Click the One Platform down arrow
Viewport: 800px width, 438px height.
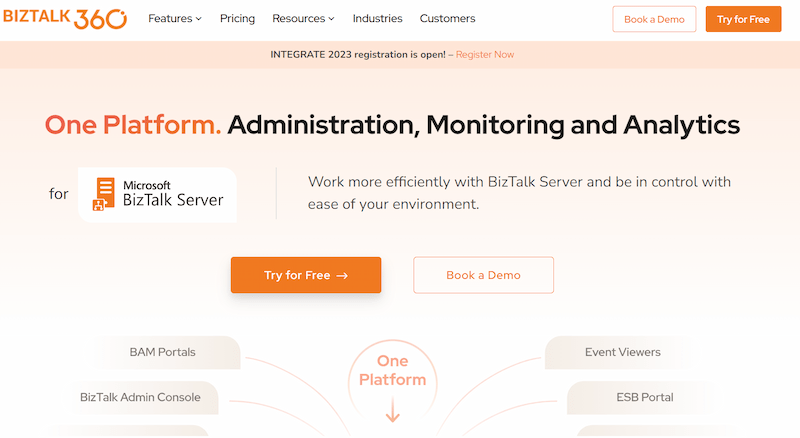point(392,410)
